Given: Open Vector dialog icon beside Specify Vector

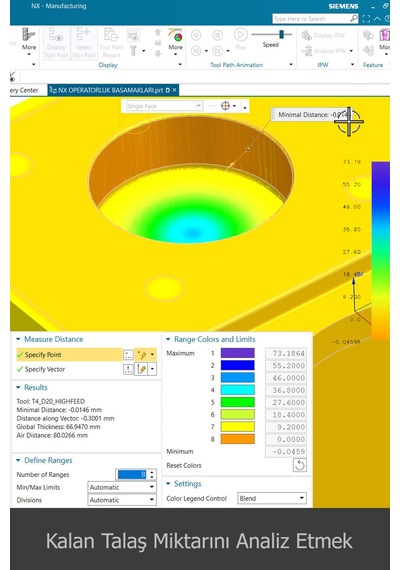Looking at the screenshot, I should 128,369.
